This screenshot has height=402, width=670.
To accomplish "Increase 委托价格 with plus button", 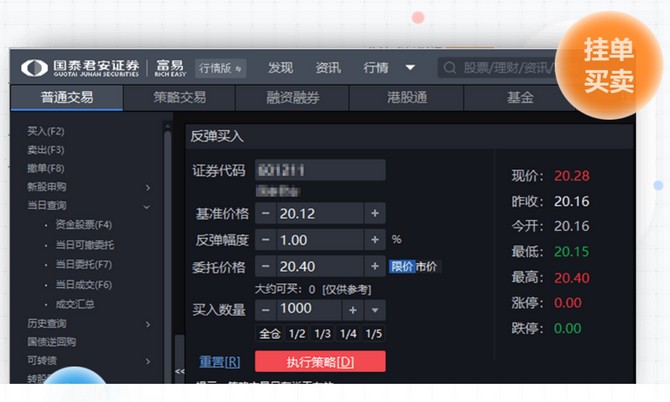I will click(x=375, y=266).
